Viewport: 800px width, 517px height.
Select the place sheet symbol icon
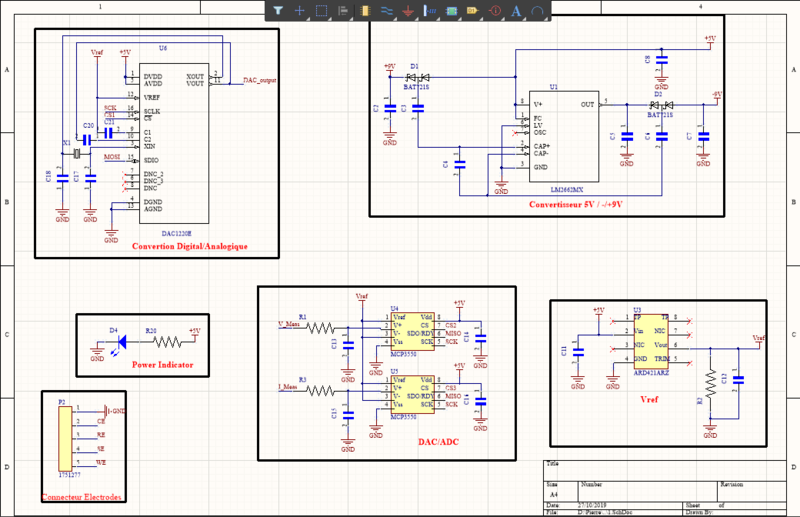pyautogui.click(x=451, y=10)
